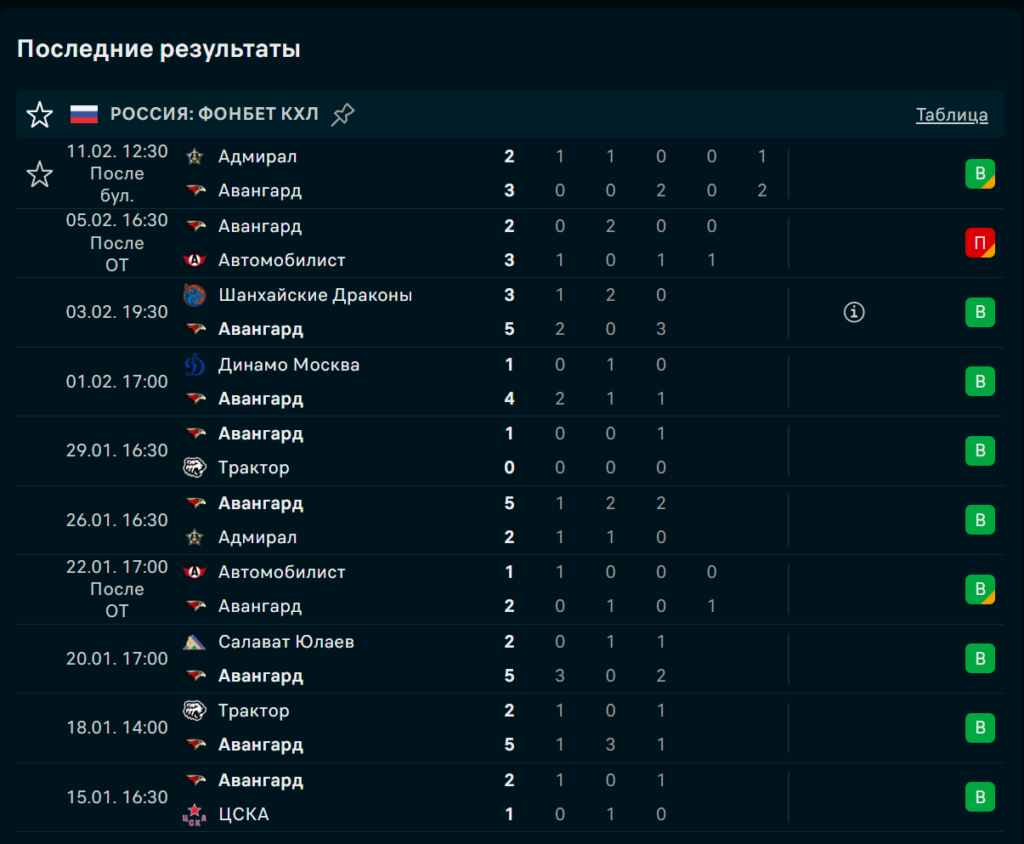Click the win badge for 11.02 match
The image size is (1024, 844).
pos(980,174)
